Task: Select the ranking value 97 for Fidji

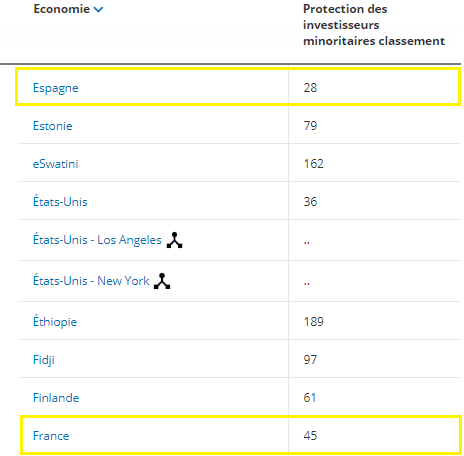Action: click(310, 360)
